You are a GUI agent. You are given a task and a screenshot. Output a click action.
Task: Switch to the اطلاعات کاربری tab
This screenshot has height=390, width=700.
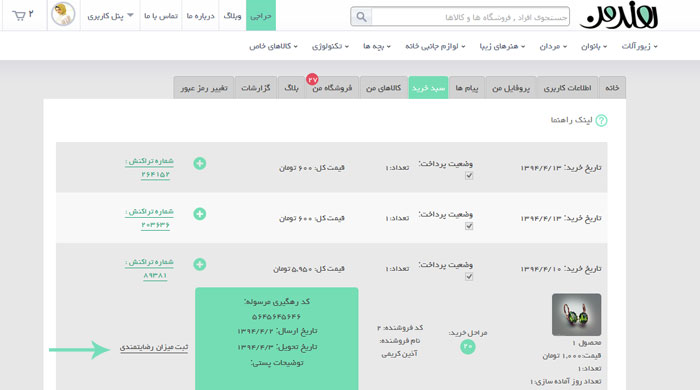tap(567, 87)
